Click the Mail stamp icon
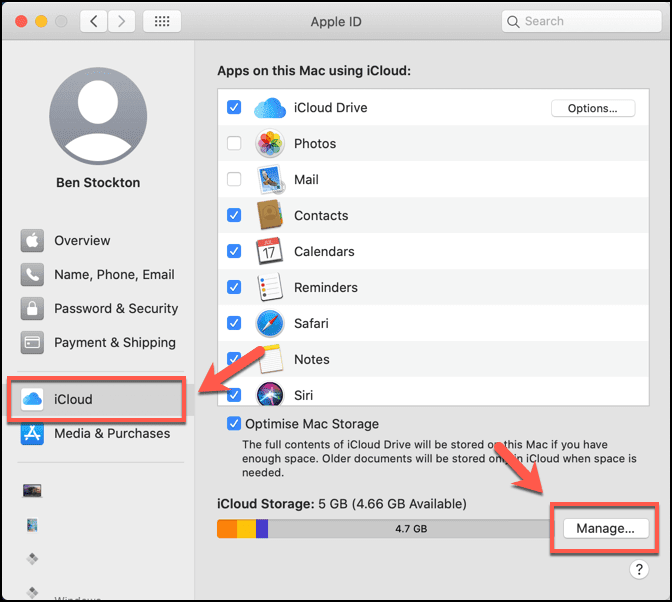 click(270, 180)
